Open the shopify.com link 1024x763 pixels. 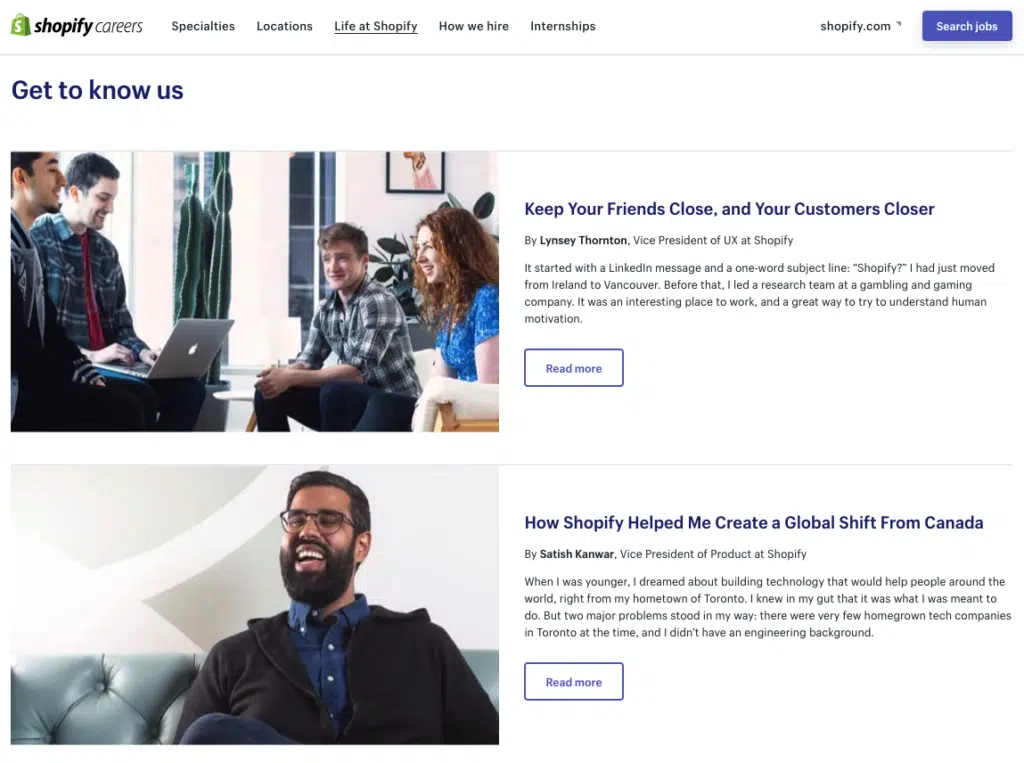point(855,26)
